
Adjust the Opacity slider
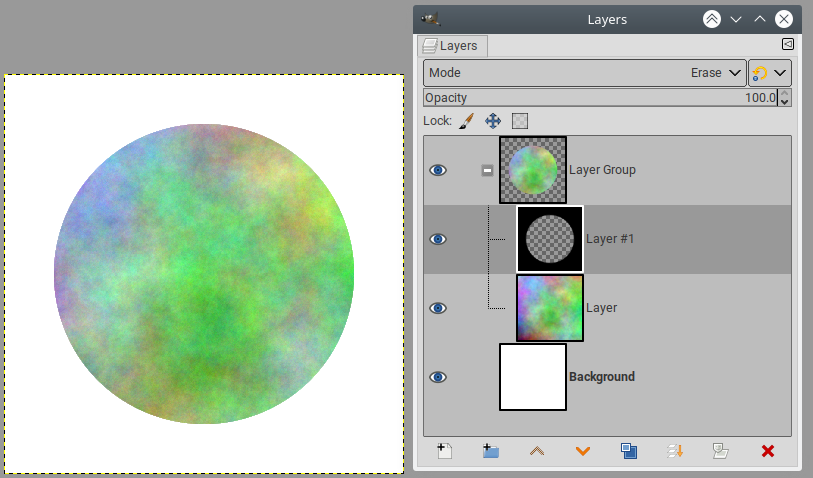(600, 98)
